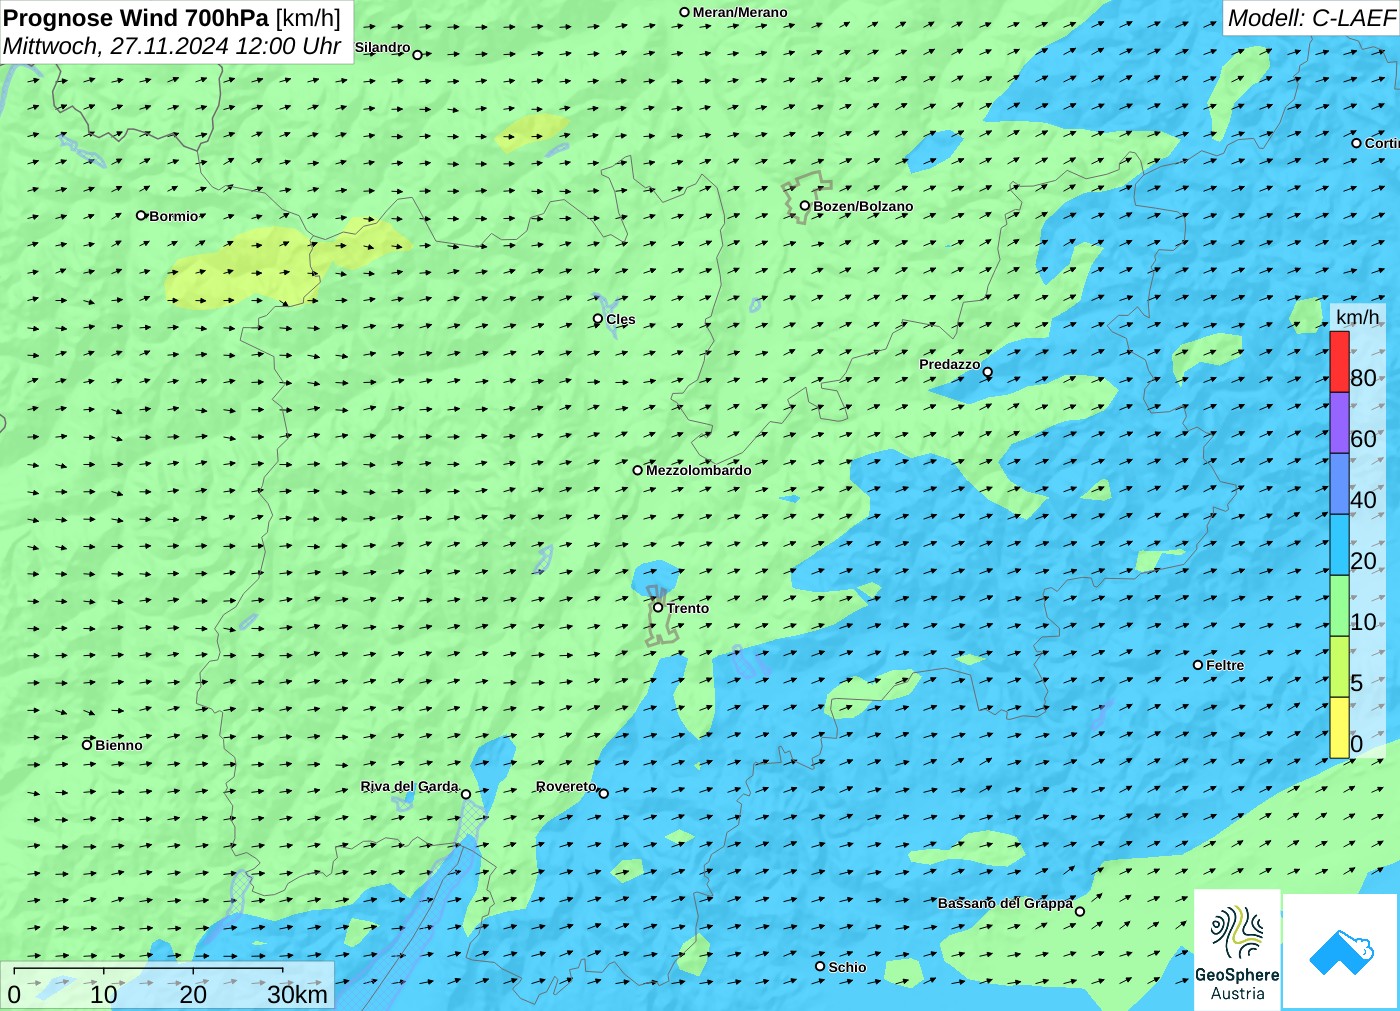The width and height of the screenshot is (1400, 1011).
Task: Click the Bormio location marker
Action: pos(142,215)
